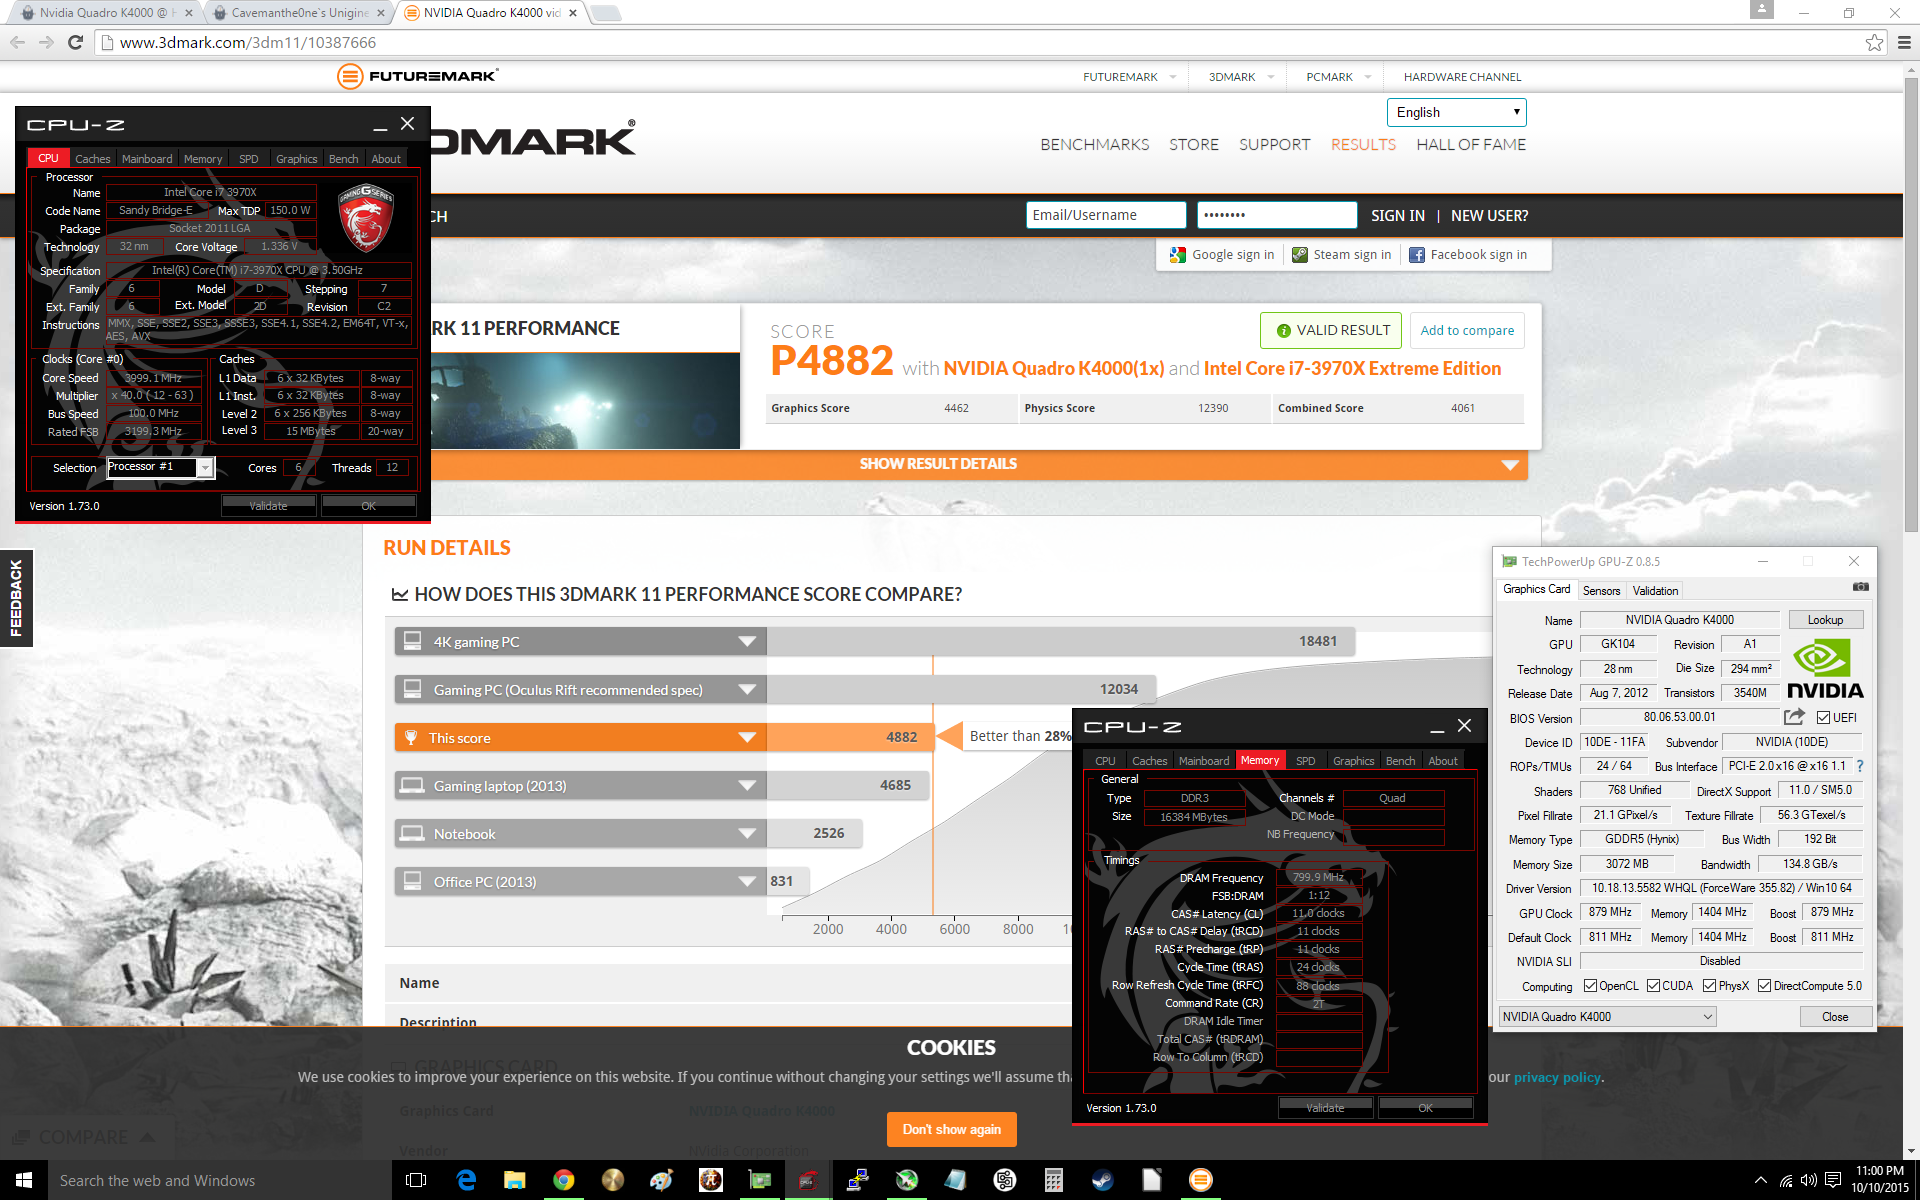The height and width of the screenshot is (1200, 1920).
Task: Switch to the Cavemanthe0ne's Unigine browser tab
Action: 300,13
